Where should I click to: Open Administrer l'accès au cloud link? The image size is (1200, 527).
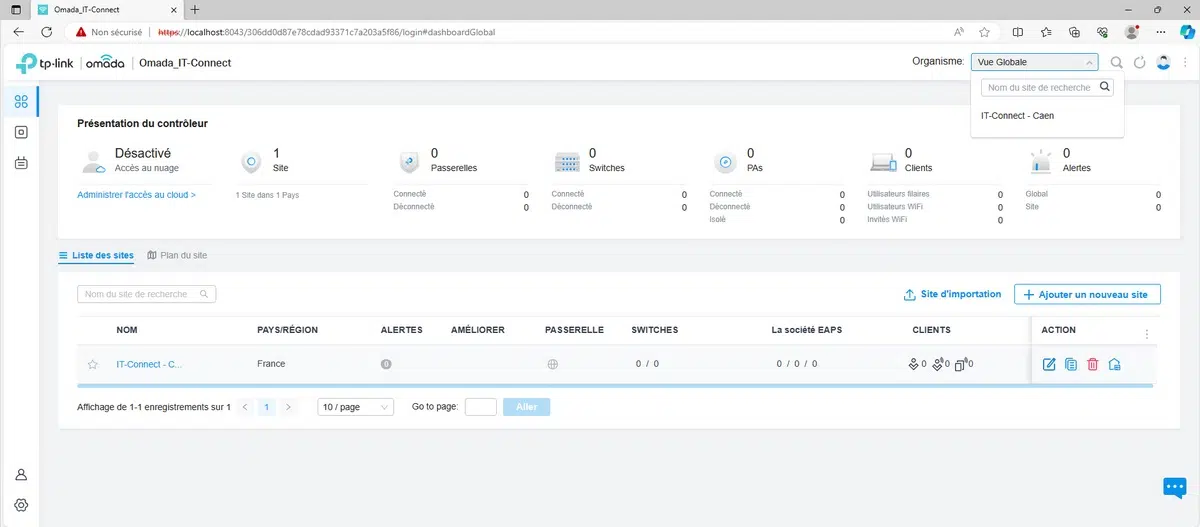pyautogui.click(x=136, y=195)
